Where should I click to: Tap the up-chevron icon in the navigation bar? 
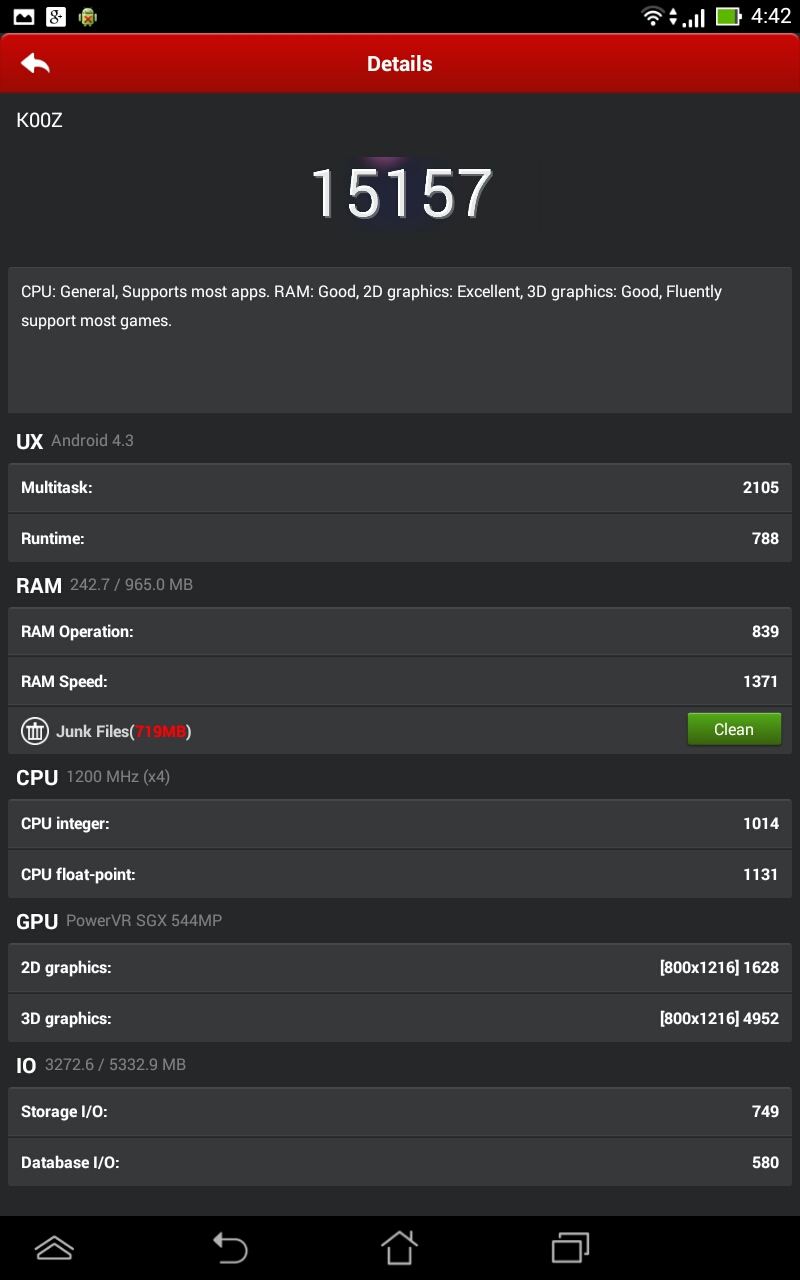coord(54,1247)
